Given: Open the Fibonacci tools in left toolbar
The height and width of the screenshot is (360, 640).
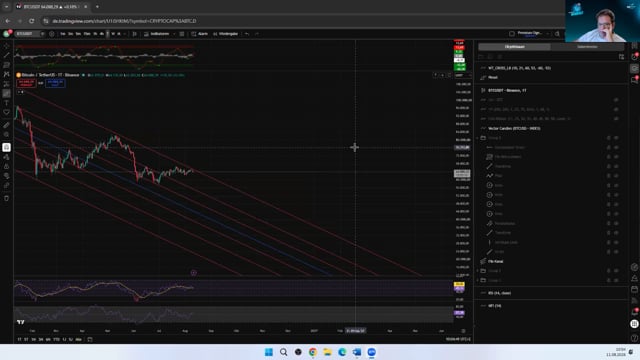Looking at the screenshot, I should coord(7,65).
